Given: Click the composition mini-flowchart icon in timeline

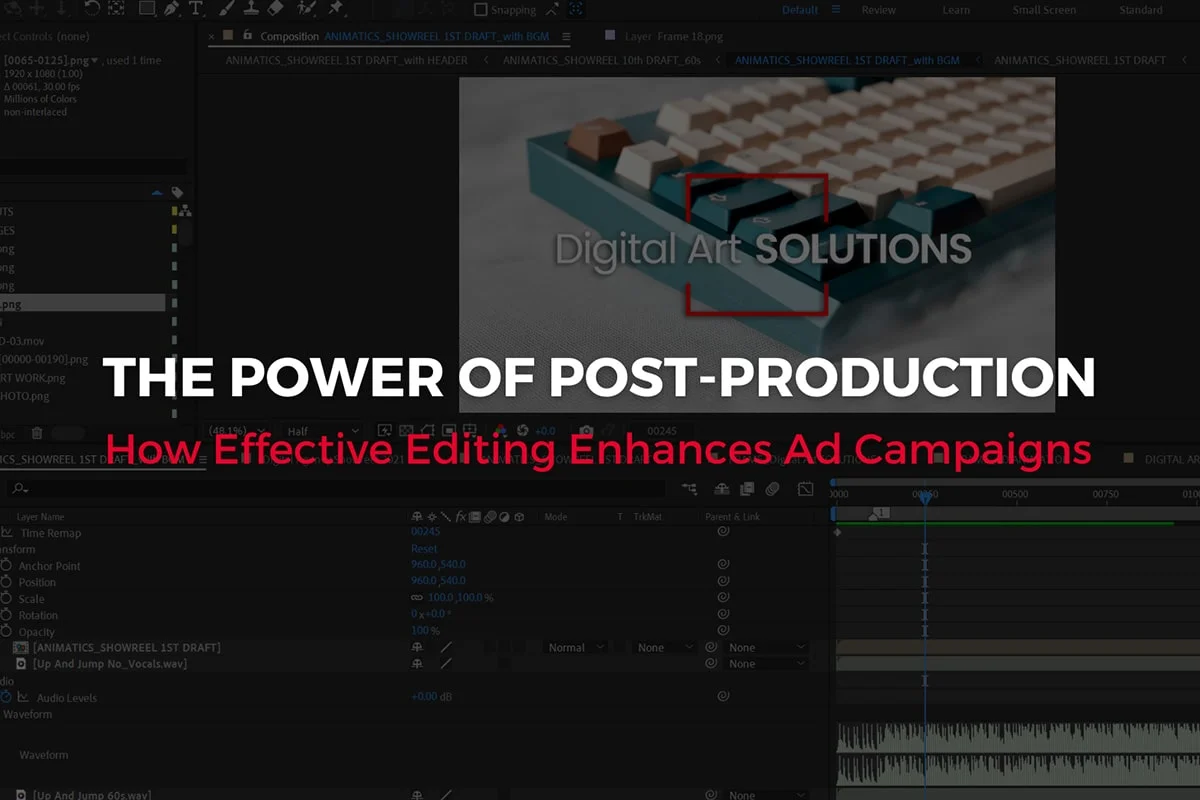Looking at the screenshot, I should (x=689, y=489).
